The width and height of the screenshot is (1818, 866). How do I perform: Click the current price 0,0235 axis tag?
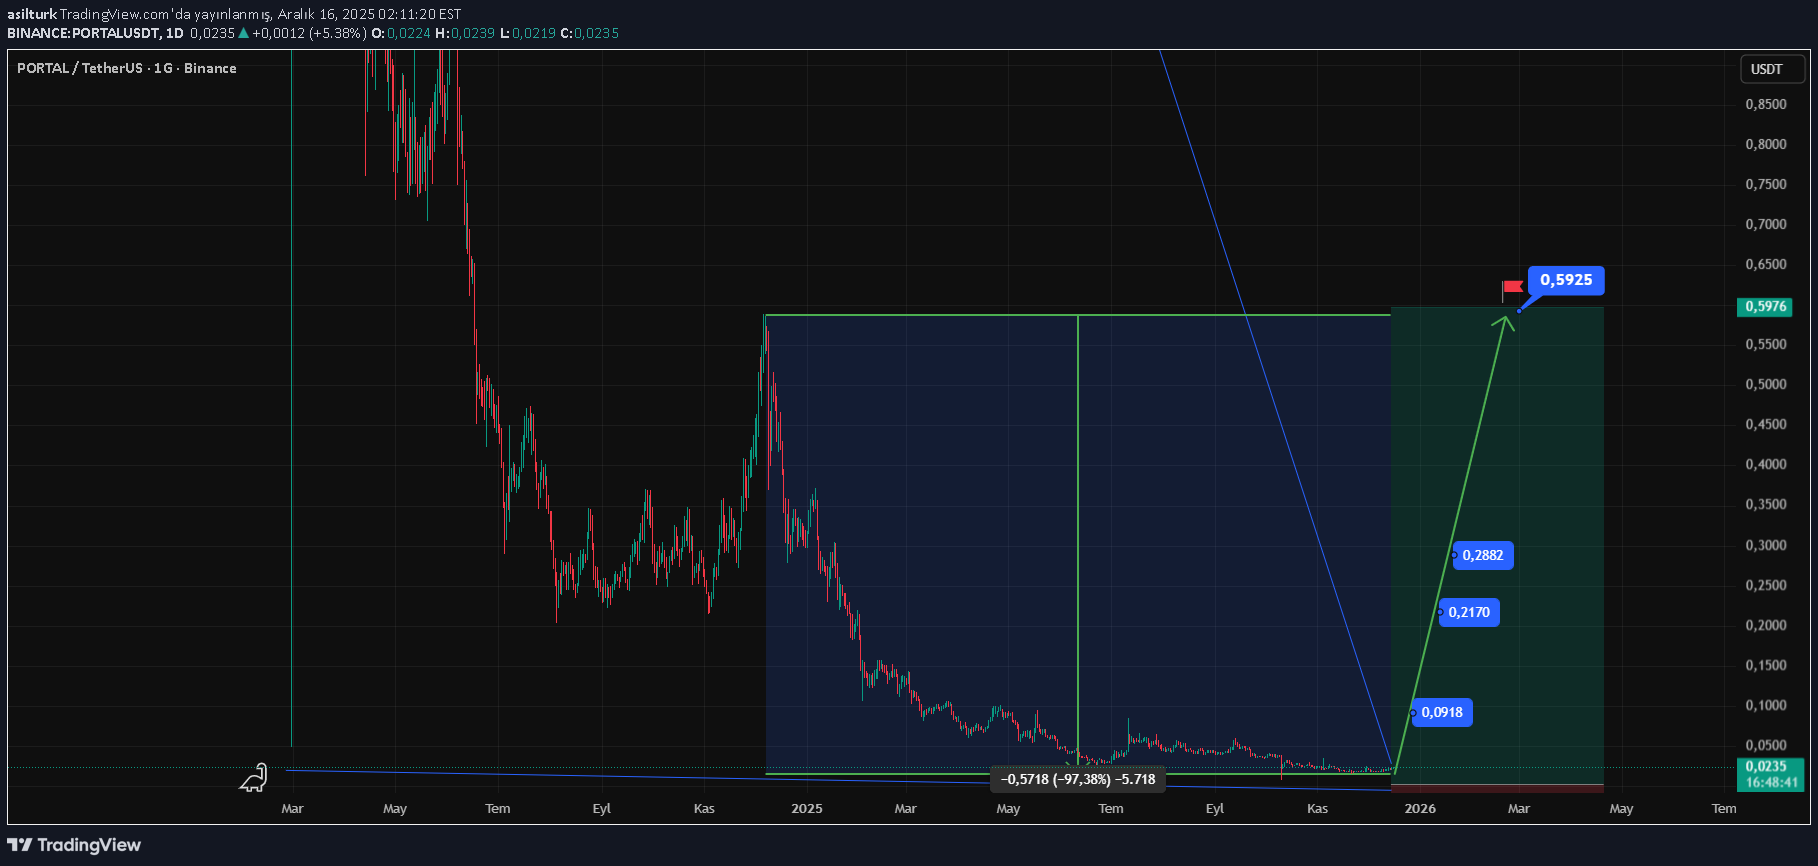tap(1768, 766)
